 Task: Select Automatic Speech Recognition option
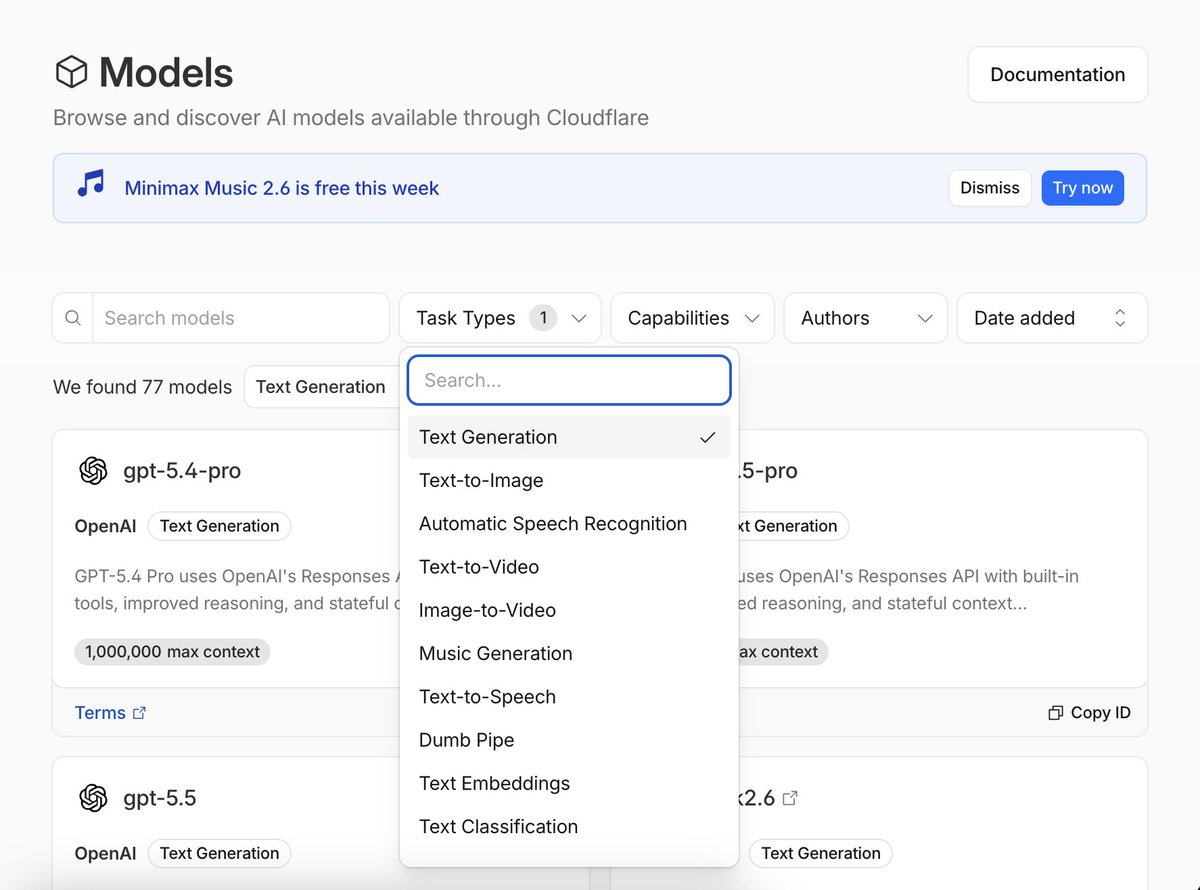coord(569,524)
